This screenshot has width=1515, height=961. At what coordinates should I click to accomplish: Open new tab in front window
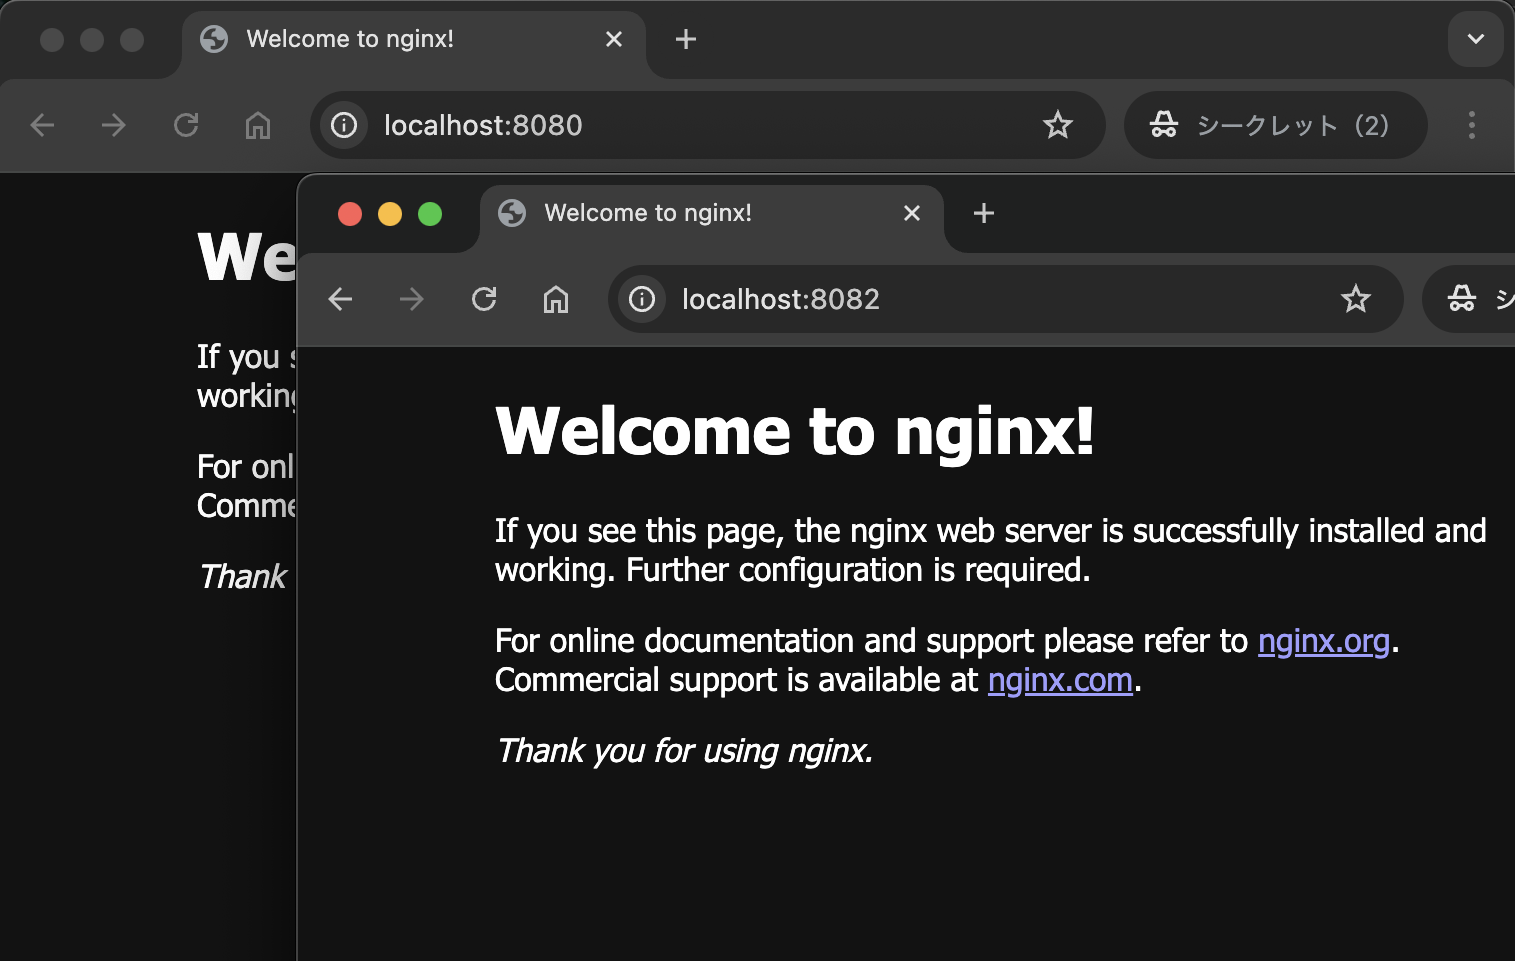pyautogui.click(x=984, y=213)
